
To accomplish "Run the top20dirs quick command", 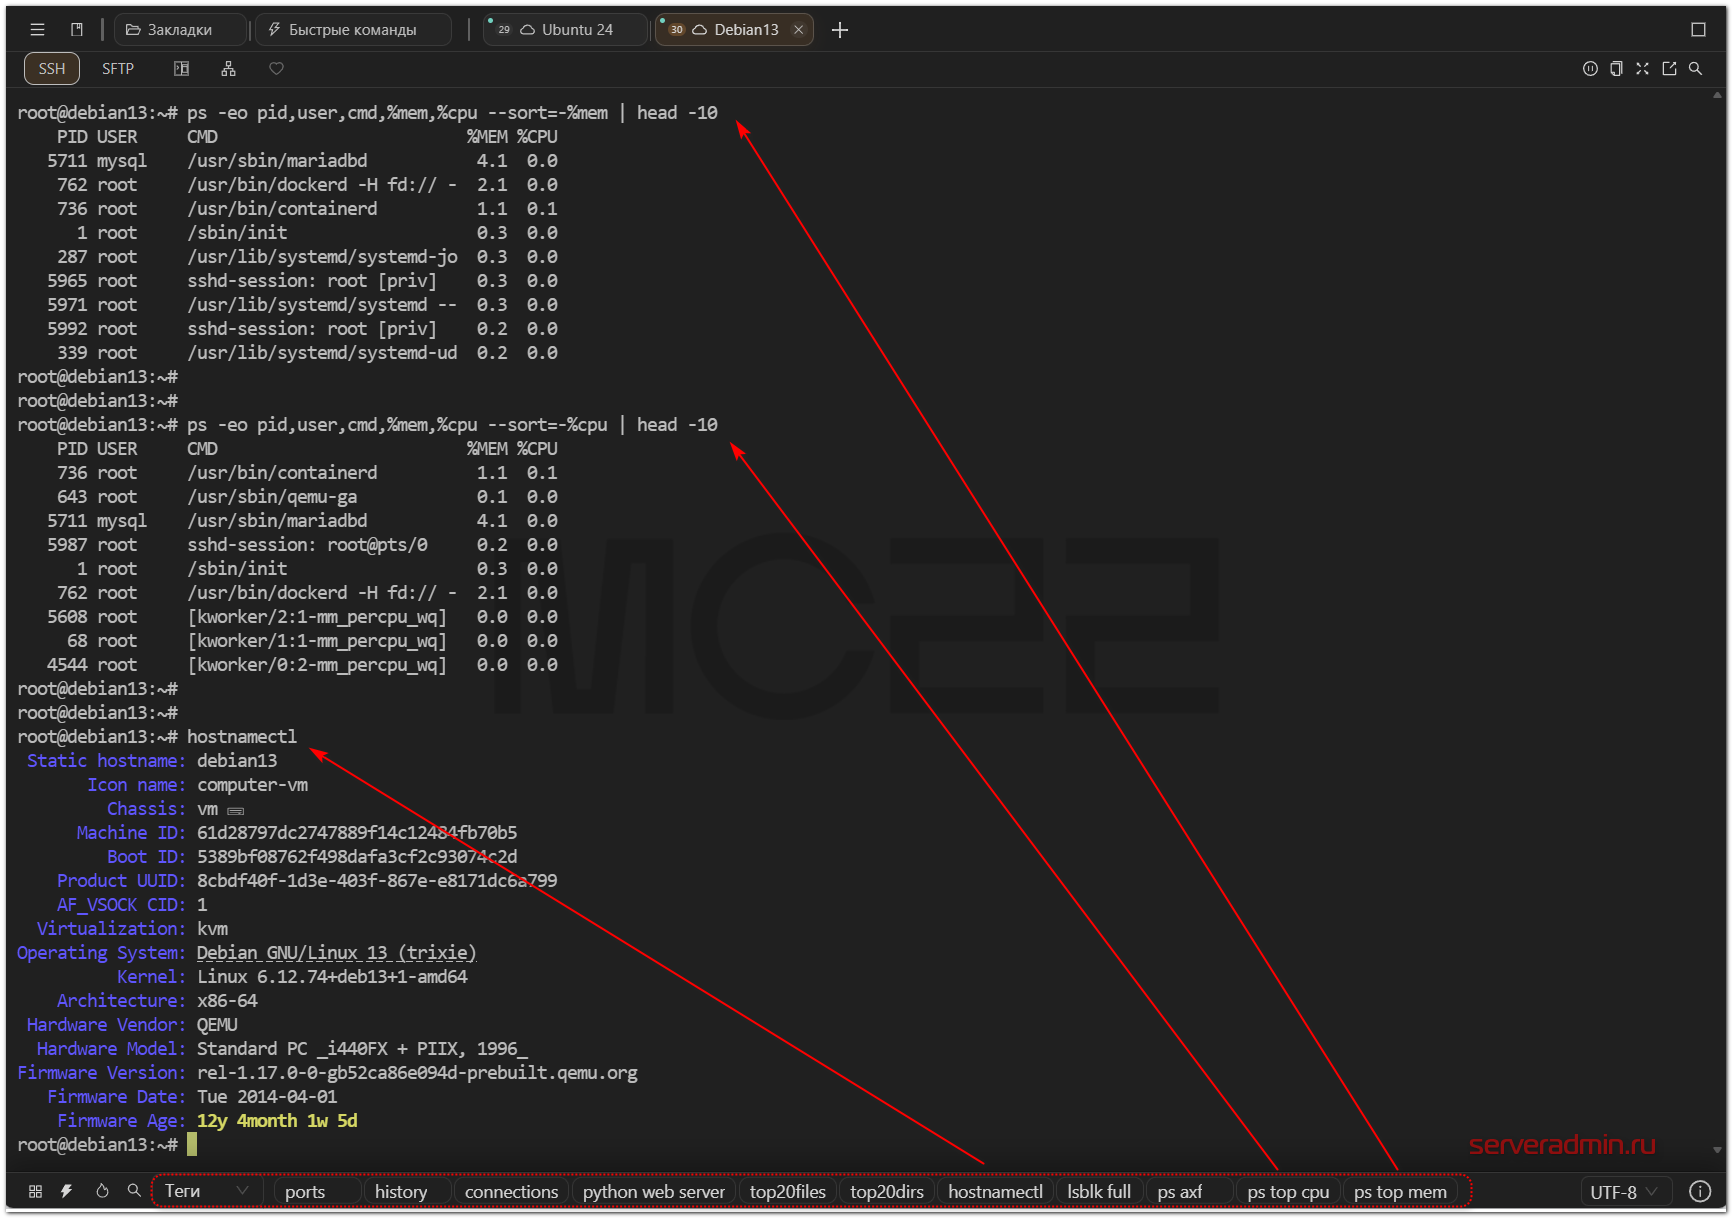I will [887, 1191].
